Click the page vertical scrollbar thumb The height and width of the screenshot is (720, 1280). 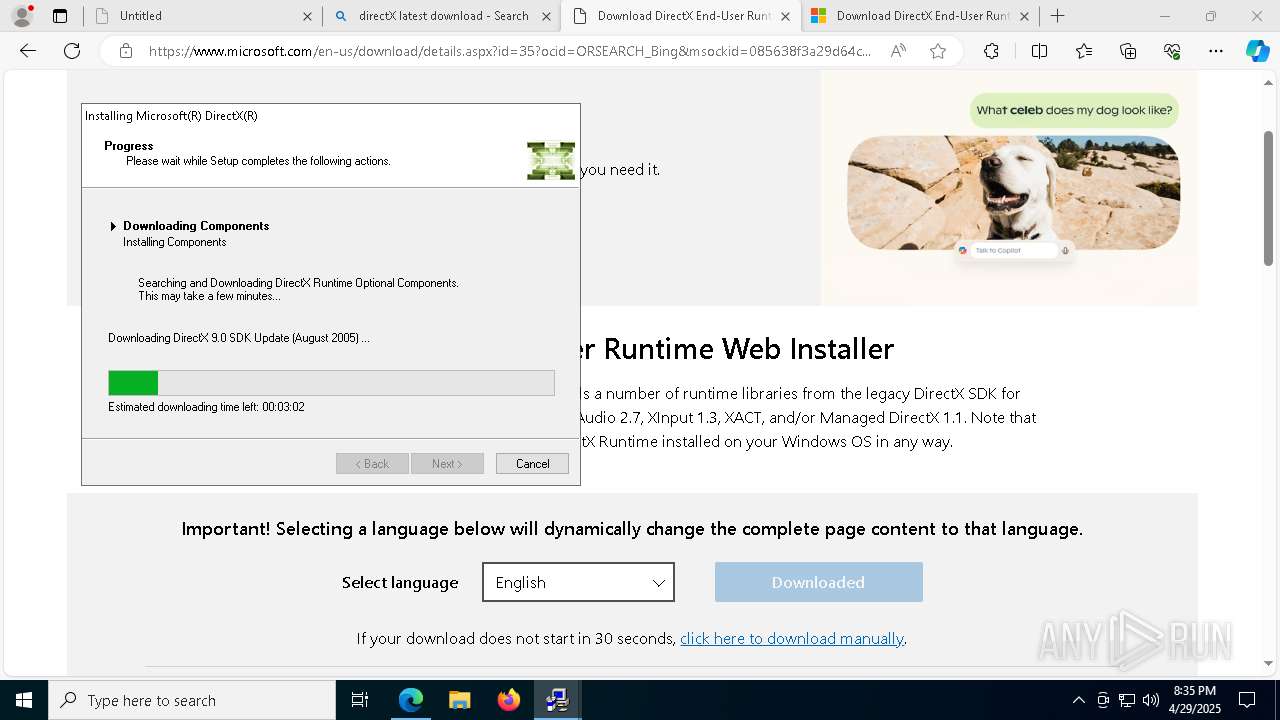click(x=1268, y=197)
